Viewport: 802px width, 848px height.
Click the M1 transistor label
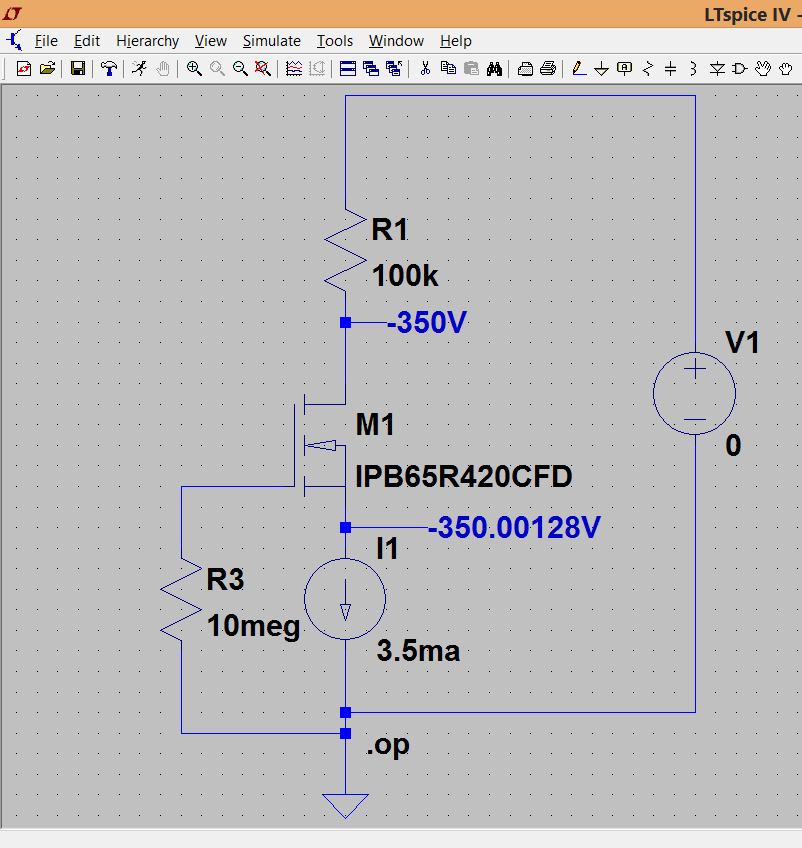pyautogui.click(x=375, y=425)
